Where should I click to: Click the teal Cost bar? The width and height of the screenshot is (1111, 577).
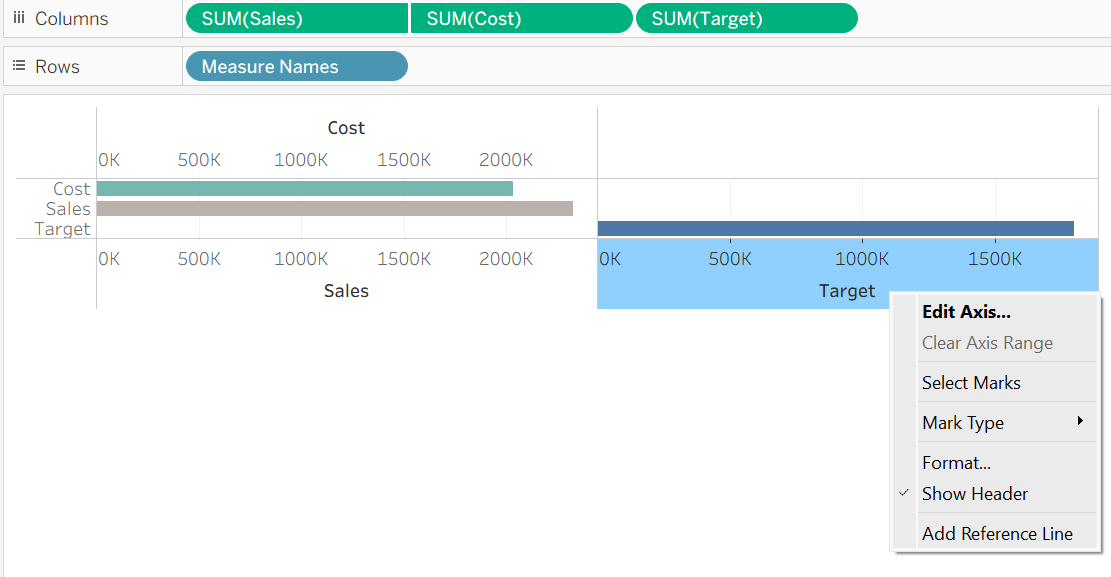pyautogui.click(x=304, y=189)
